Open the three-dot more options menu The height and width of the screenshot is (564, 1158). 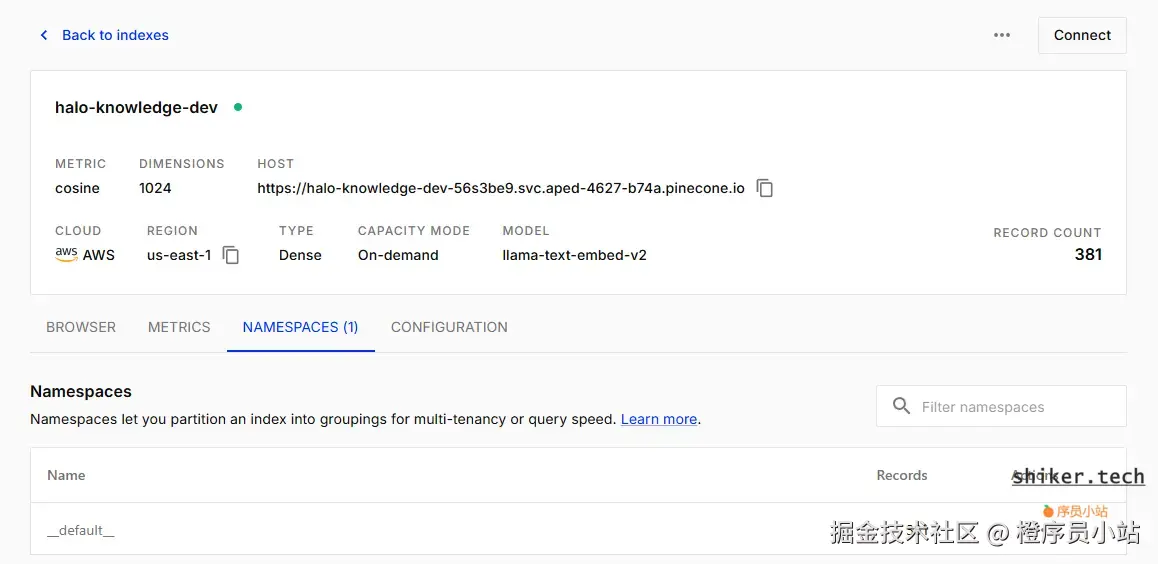click(x=1002, y=35)
